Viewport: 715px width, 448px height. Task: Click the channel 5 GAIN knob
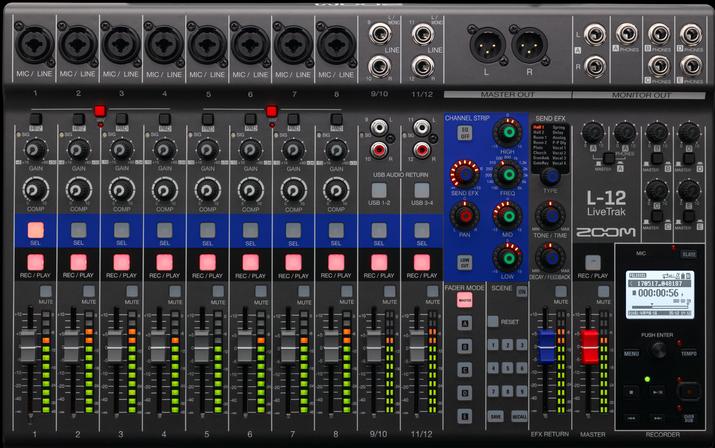(207, 150)
